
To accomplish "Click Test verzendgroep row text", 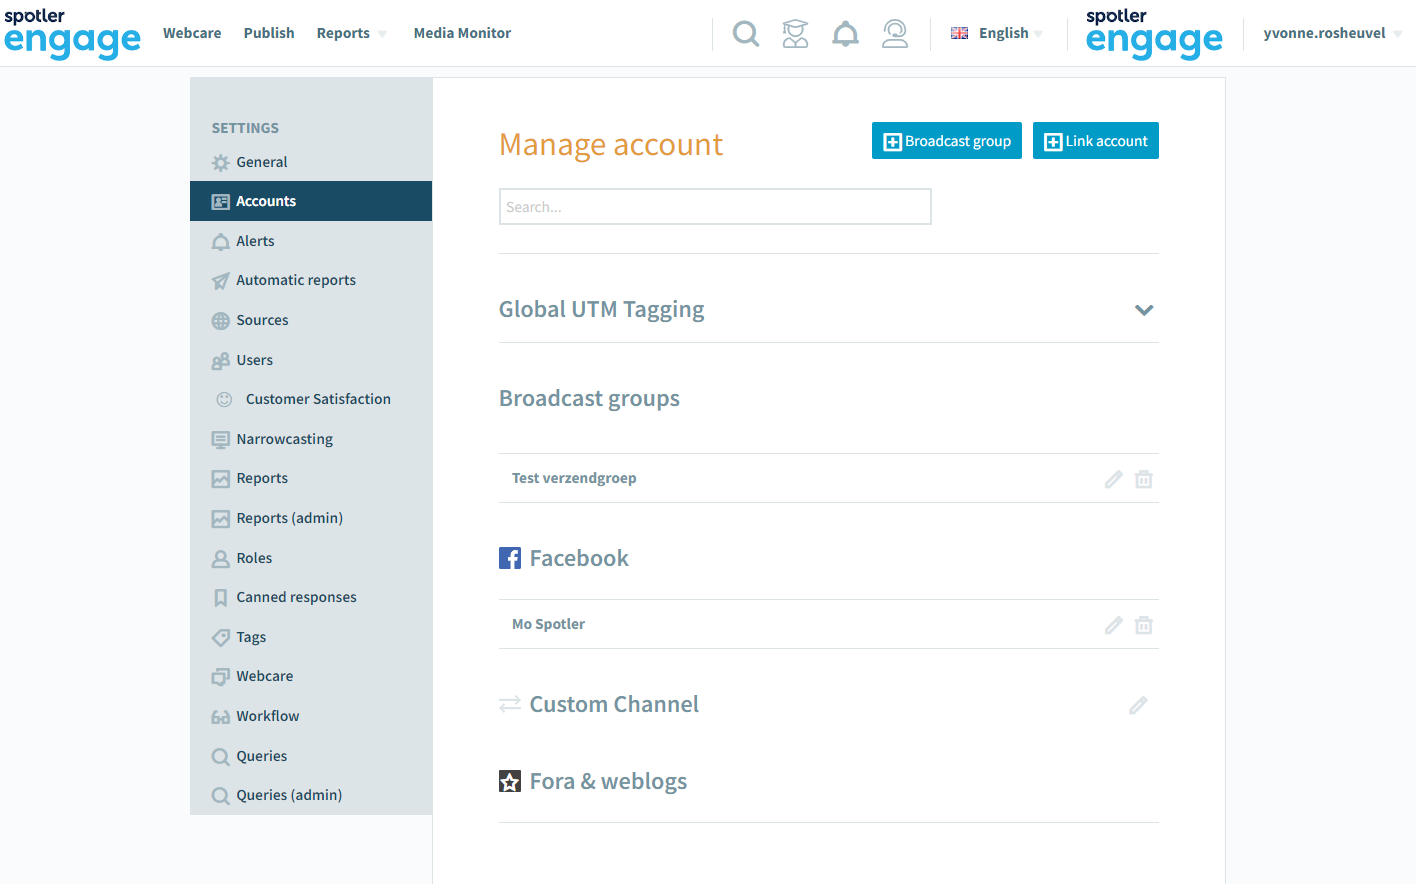I will pyautogui.click(x=574, y=478).
